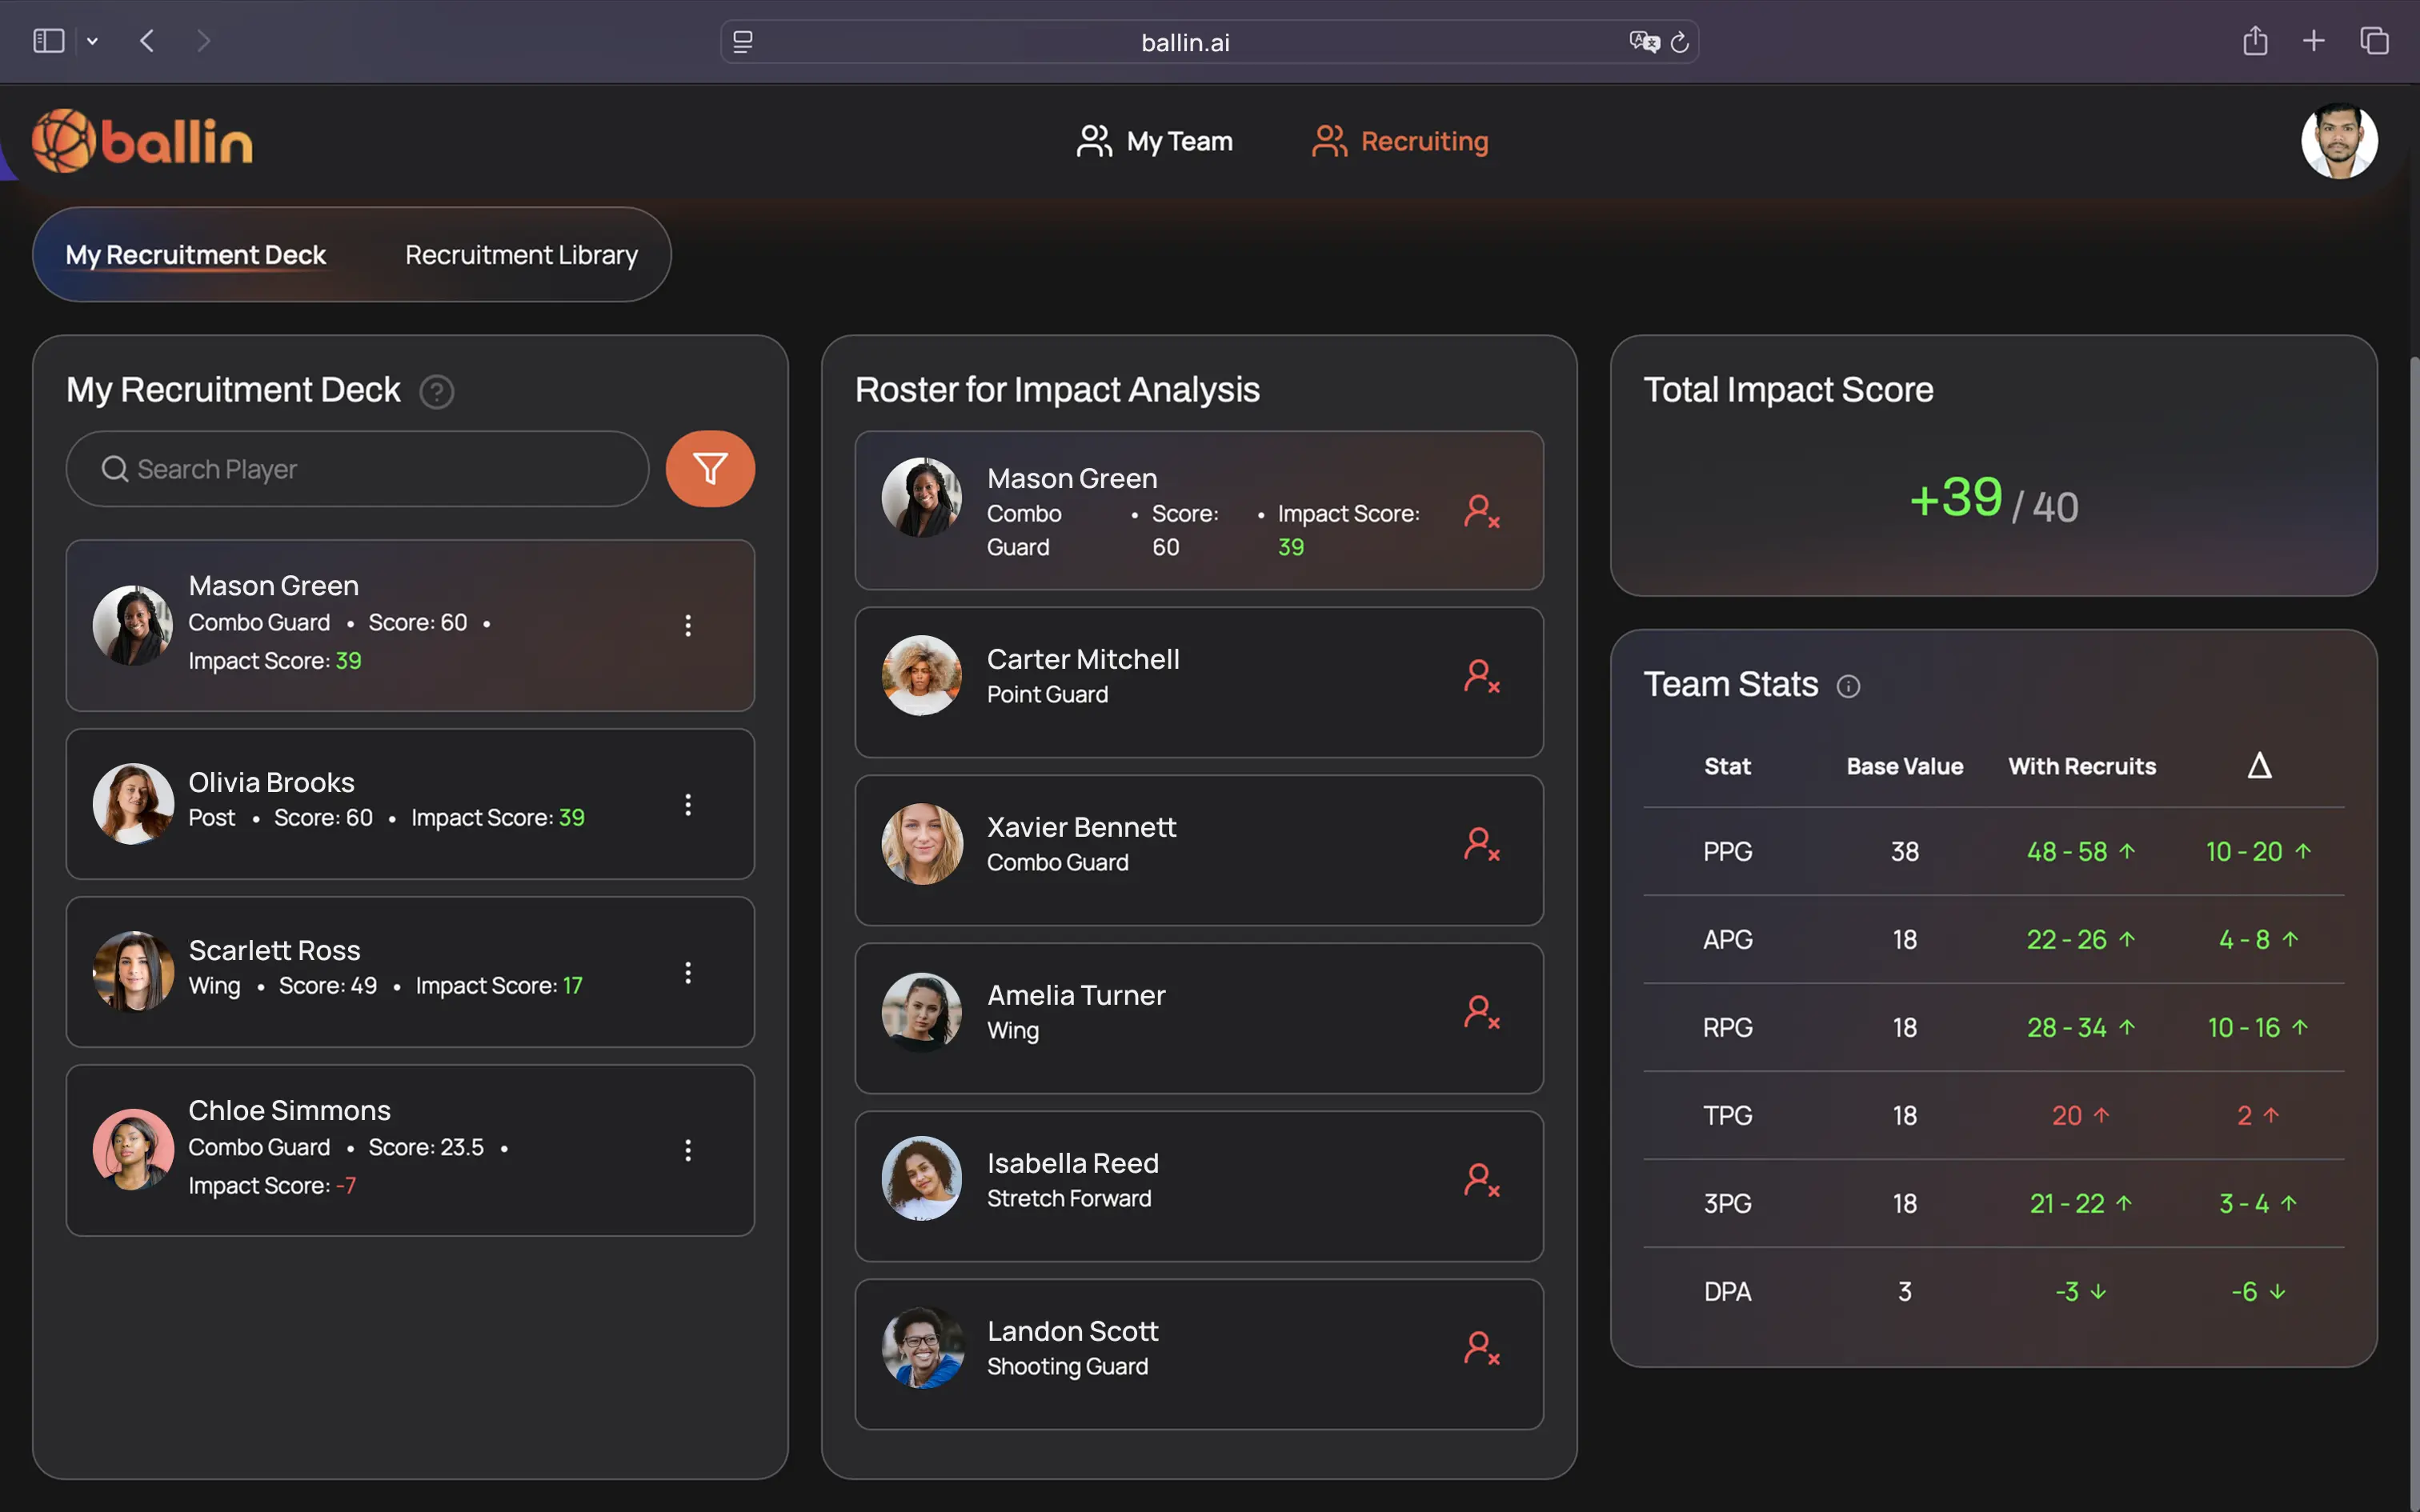Switch to Recruitment Library tab
Viewport: 2420px width, 1512px height.
pos(521,255)
